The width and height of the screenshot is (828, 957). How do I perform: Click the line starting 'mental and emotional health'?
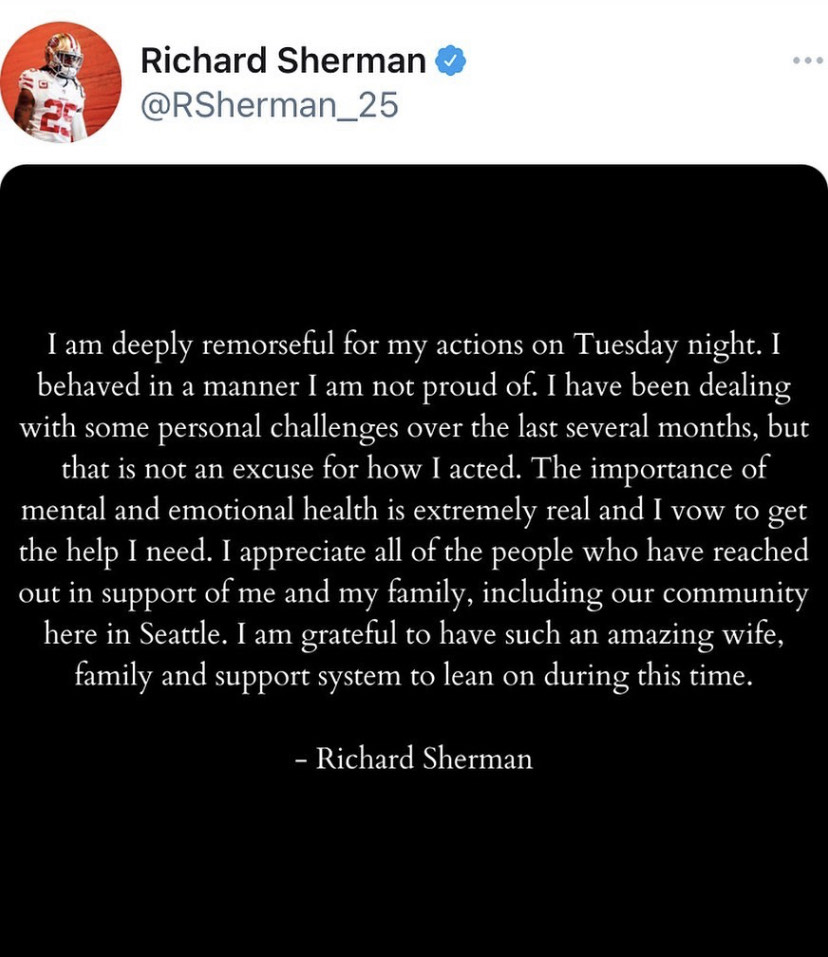[x=413, y=511]
